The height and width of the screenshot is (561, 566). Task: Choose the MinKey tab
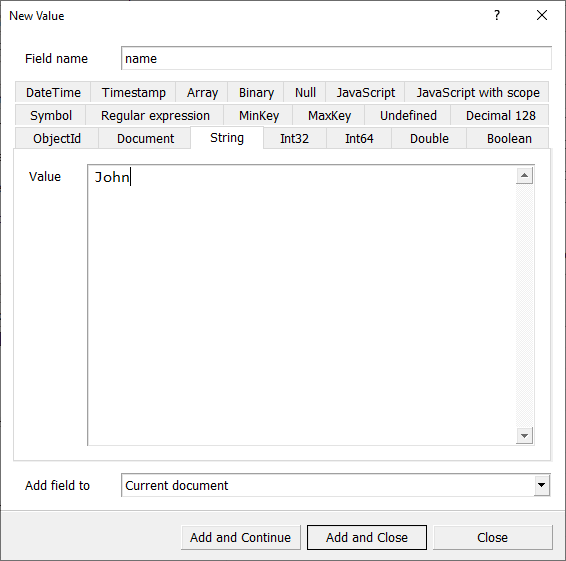tap(258, 116)
